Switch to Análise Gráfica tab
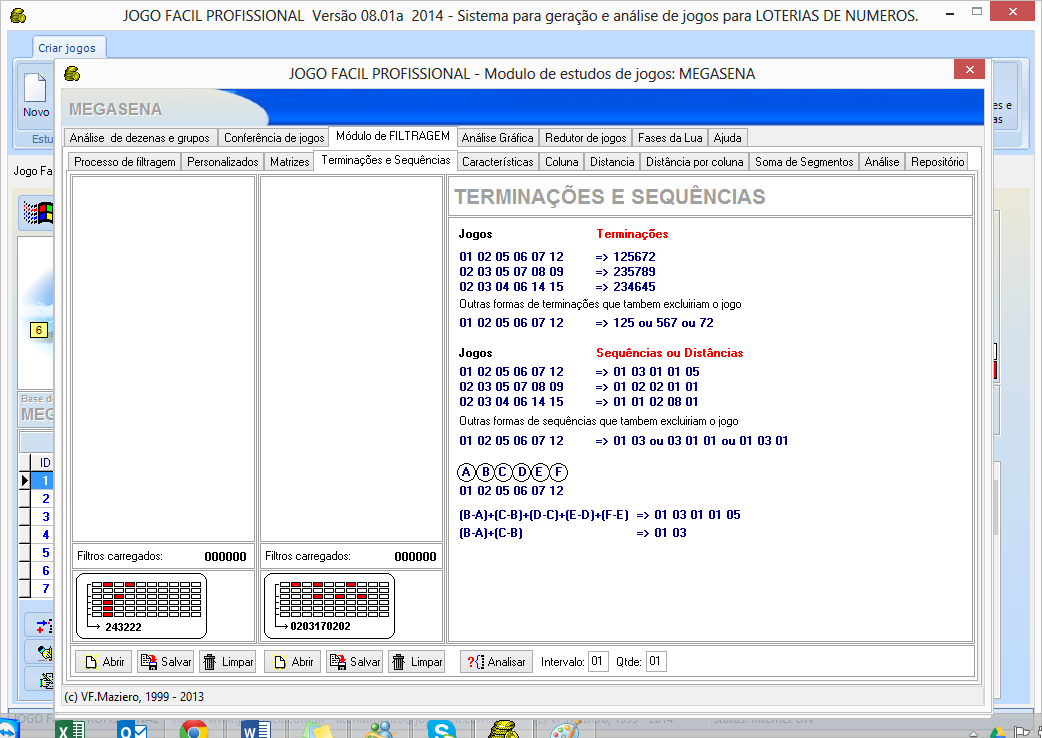 coord(497,138)
